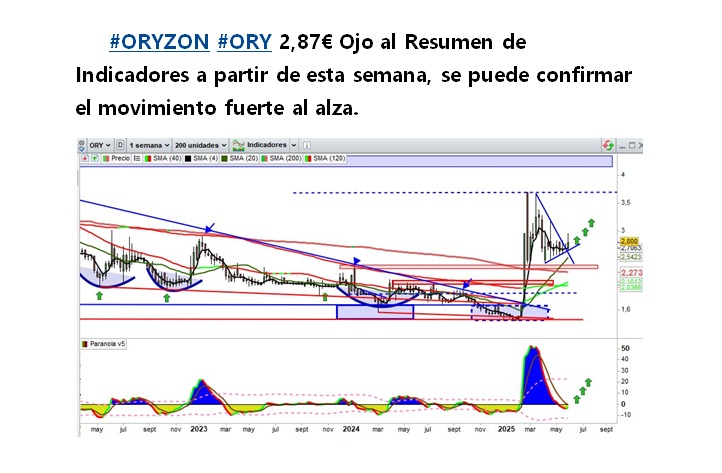Click the 2025 label on time axis
The width and height of the screenshot is (722, 473).
pyautogui.click(x=507, y=429)
